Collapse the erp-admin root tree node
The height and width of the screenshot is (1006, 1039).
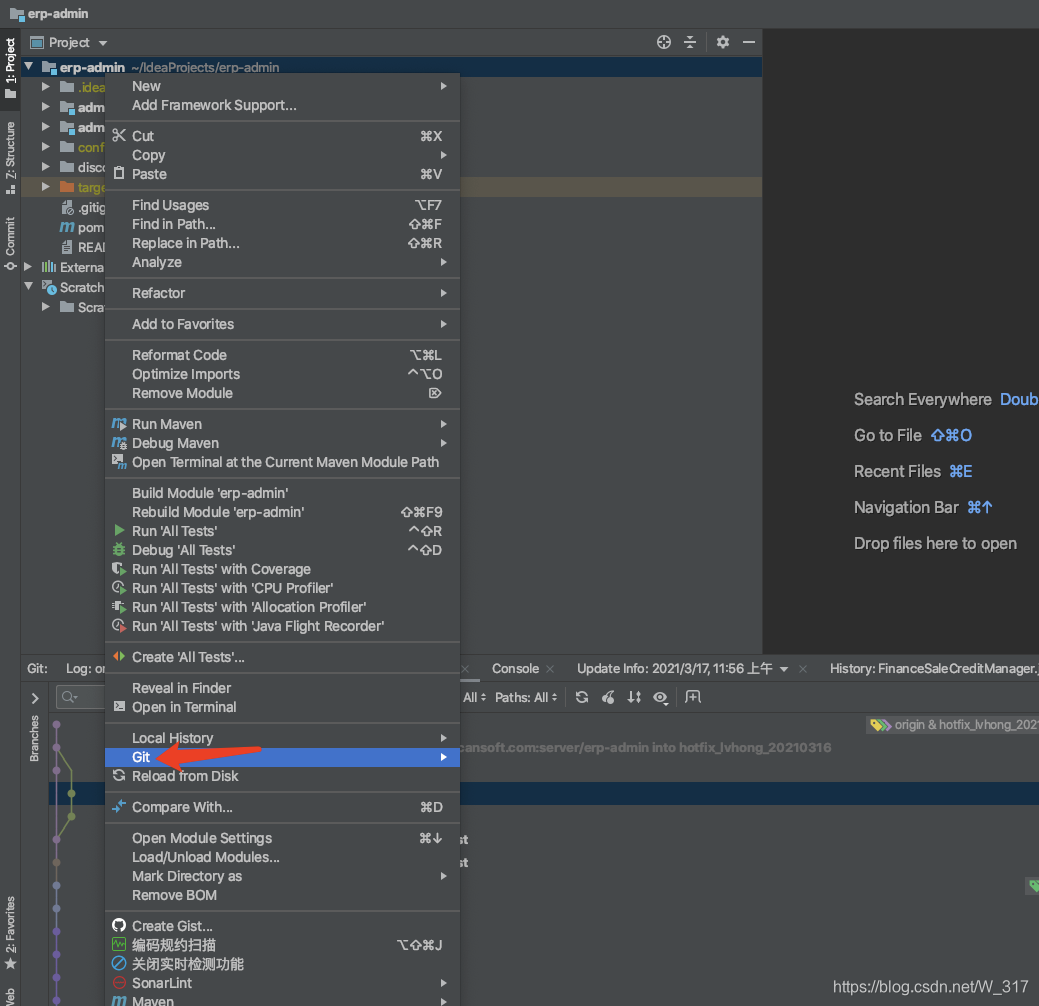29,68
